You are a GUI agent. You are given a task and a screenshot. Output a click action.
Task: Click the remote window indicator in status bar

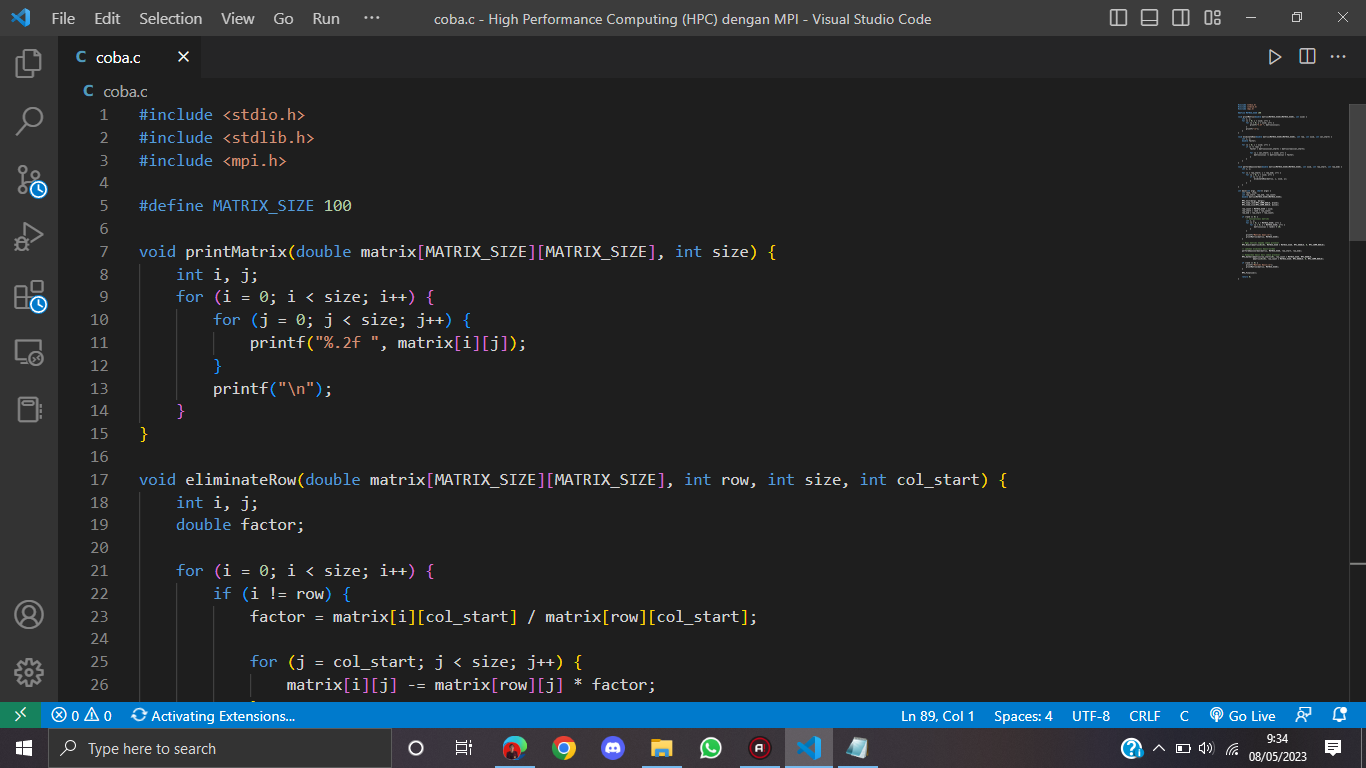(20, 716)
